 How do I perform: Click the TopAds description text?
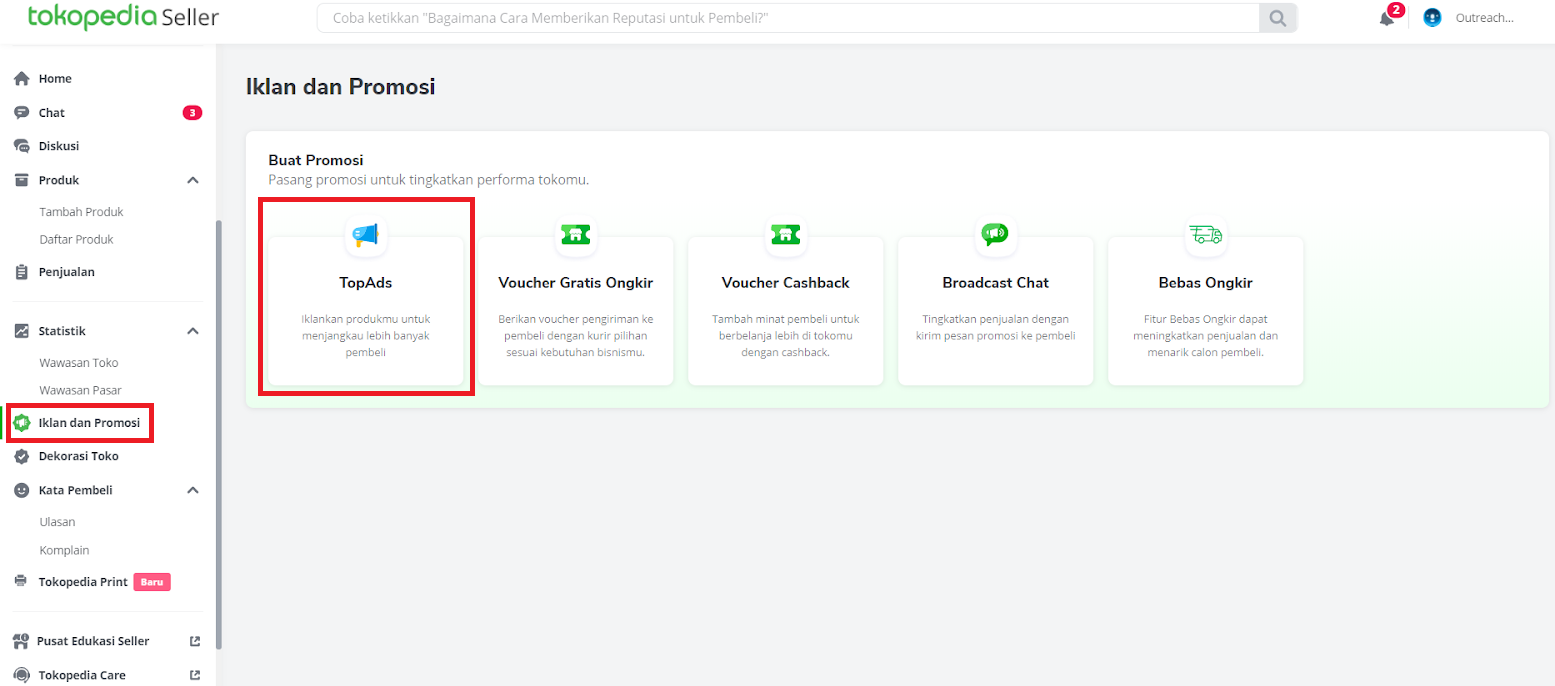[365, 336]
